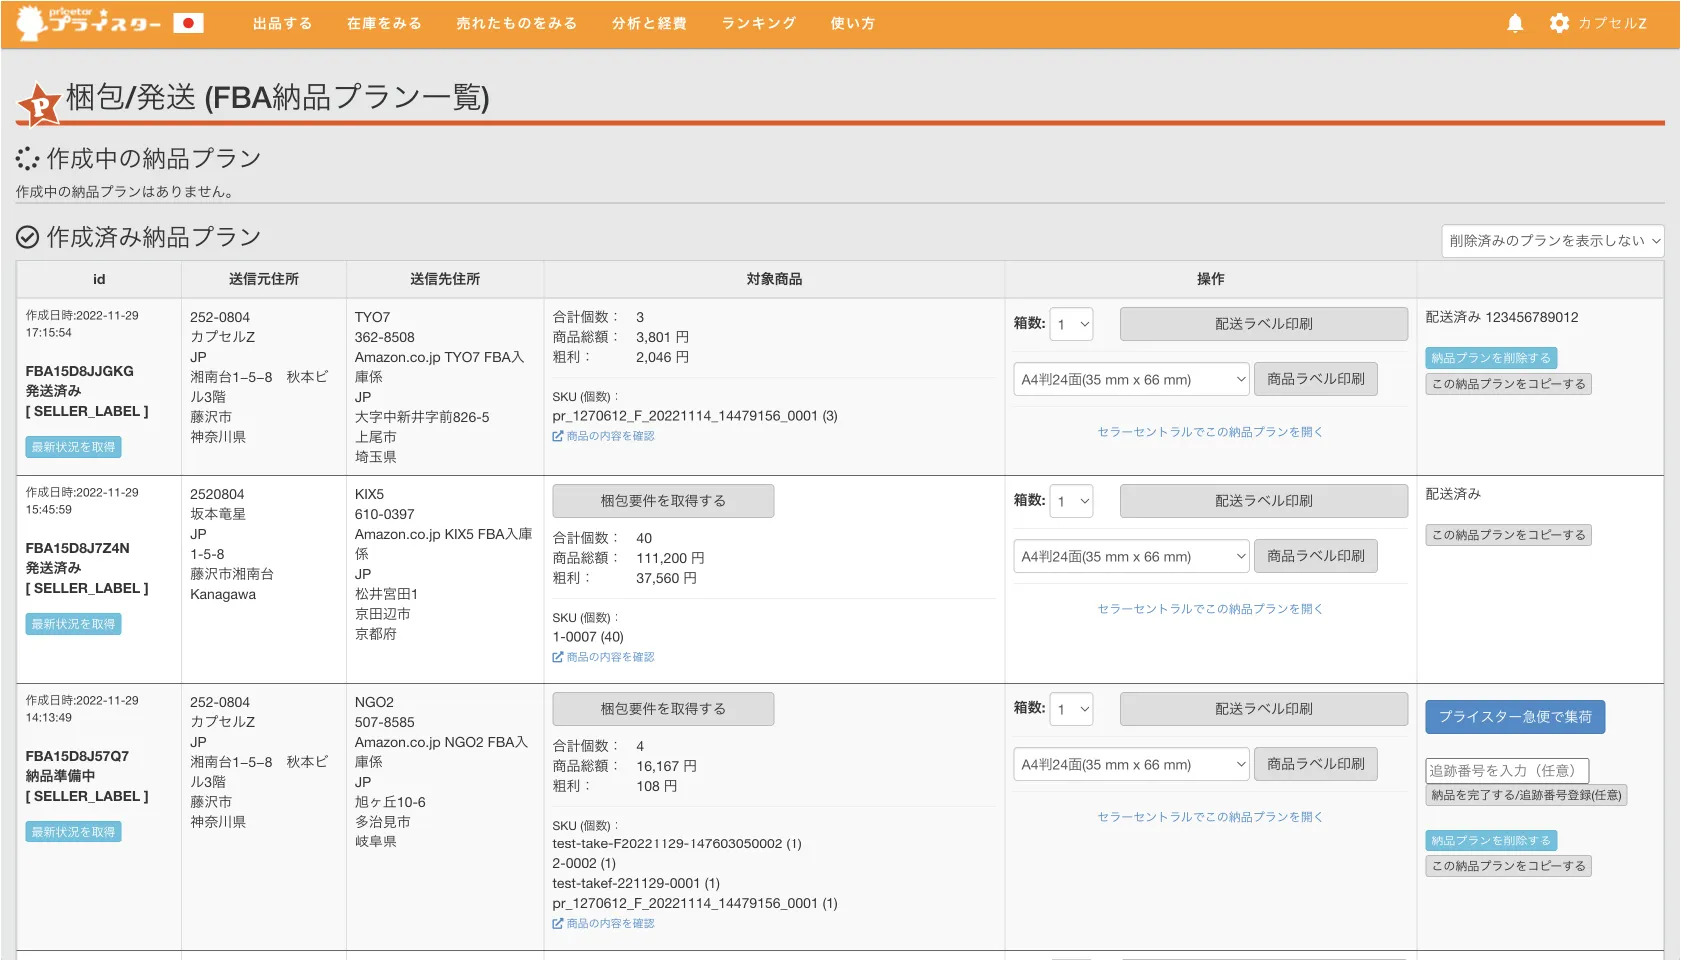Open label size dropdown for FBA15D8JJGKG
The width and height of the screenshot is (1681, 961).
(1131, 379)
